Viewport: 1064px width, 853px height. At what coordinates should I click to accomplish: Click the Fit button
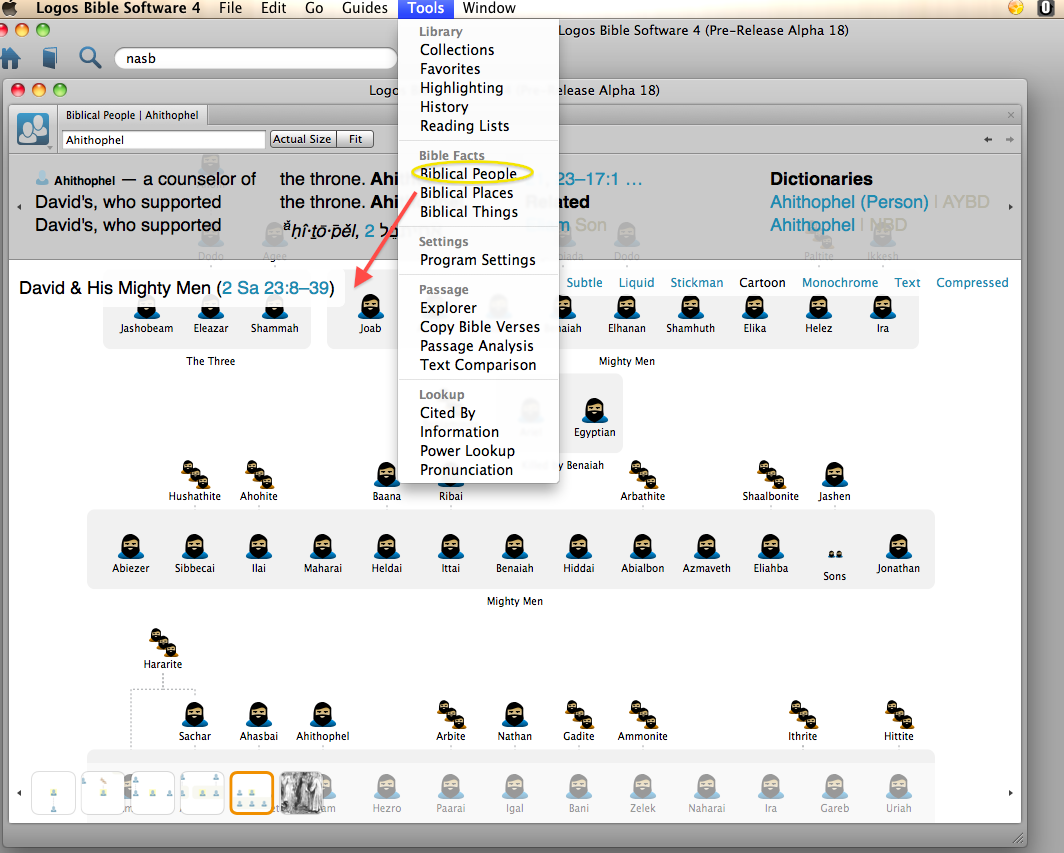356,139
